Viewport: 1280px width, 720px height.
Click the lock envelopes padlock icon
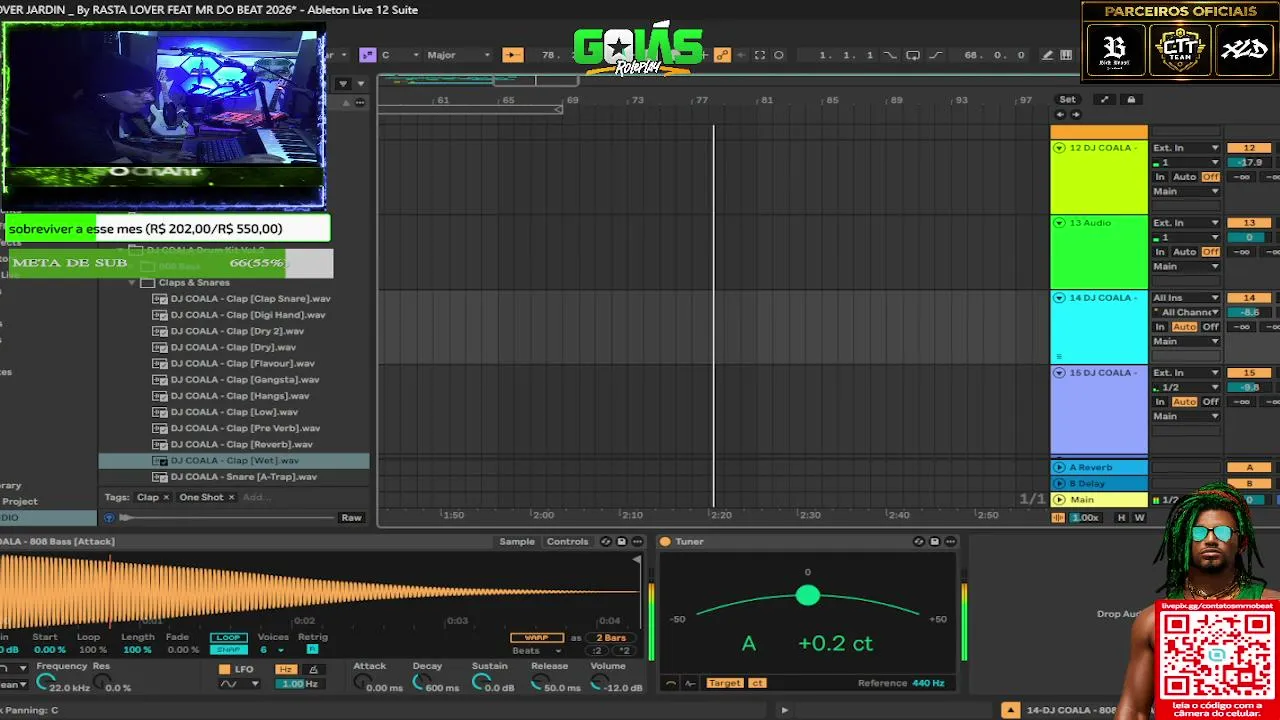coord(1131,99)
